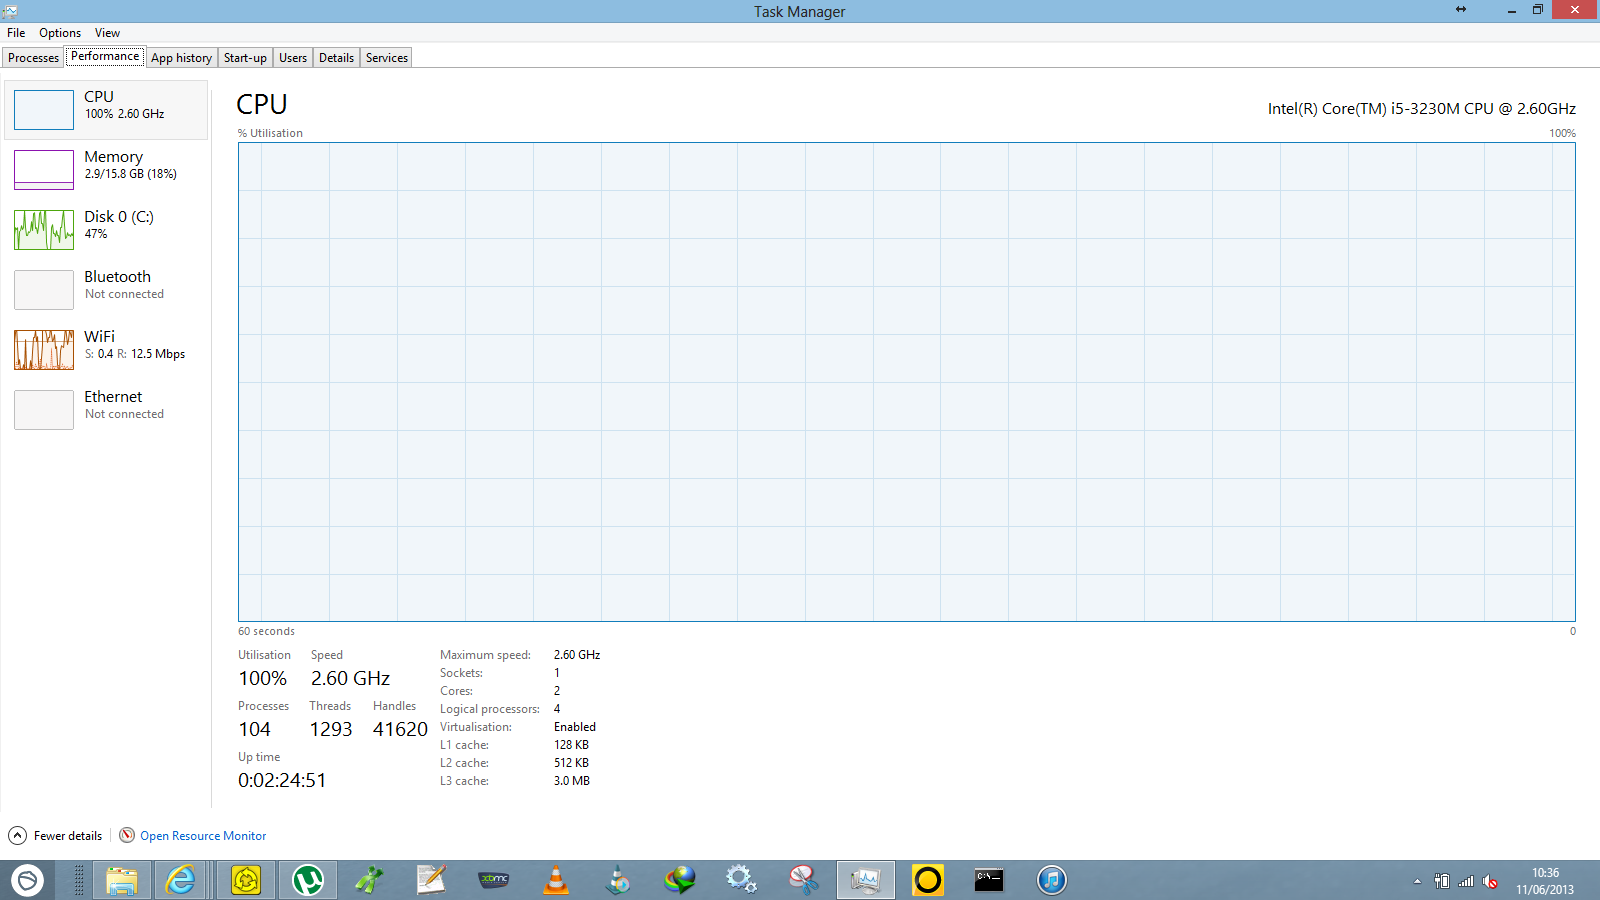The image size is (1600, 900).
Task: Click the battery power tray icon
Action: coord(1442,881)
